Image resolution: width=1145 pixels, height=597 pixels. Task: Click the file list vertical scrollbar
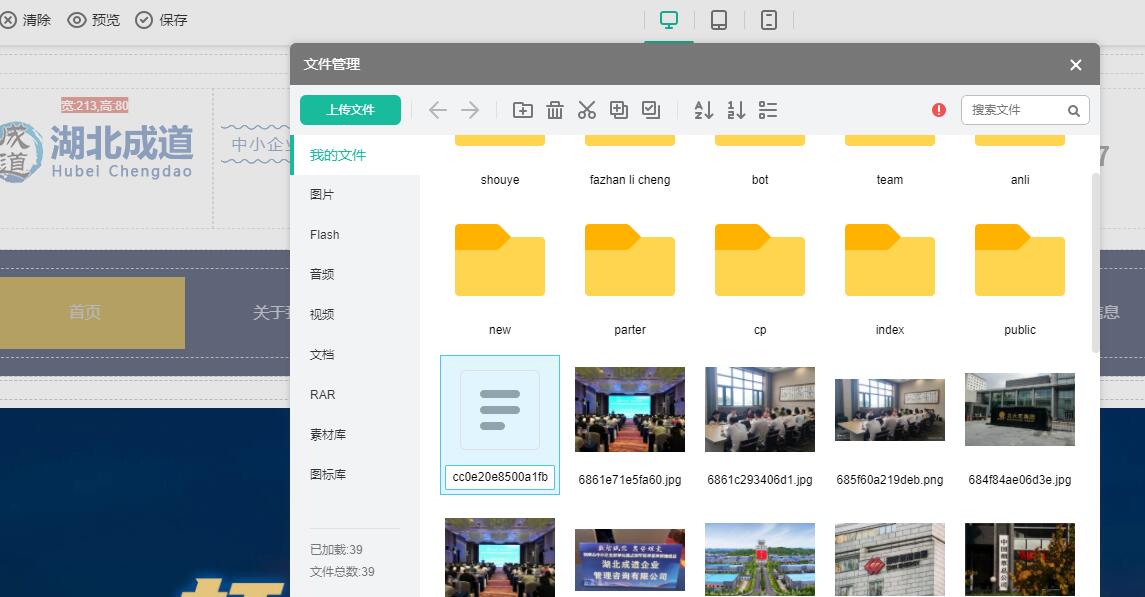pyautogui.click(x=1095, y=263)
